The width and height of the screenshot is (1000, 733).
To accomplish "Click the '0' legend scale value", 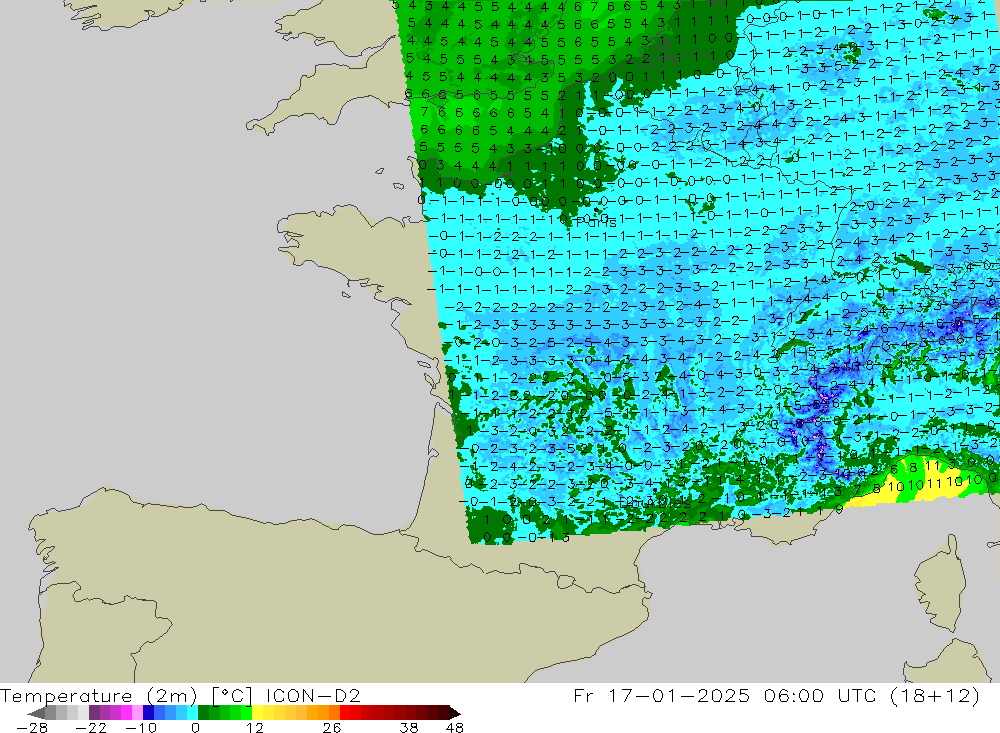I will (x=196, y=727).
